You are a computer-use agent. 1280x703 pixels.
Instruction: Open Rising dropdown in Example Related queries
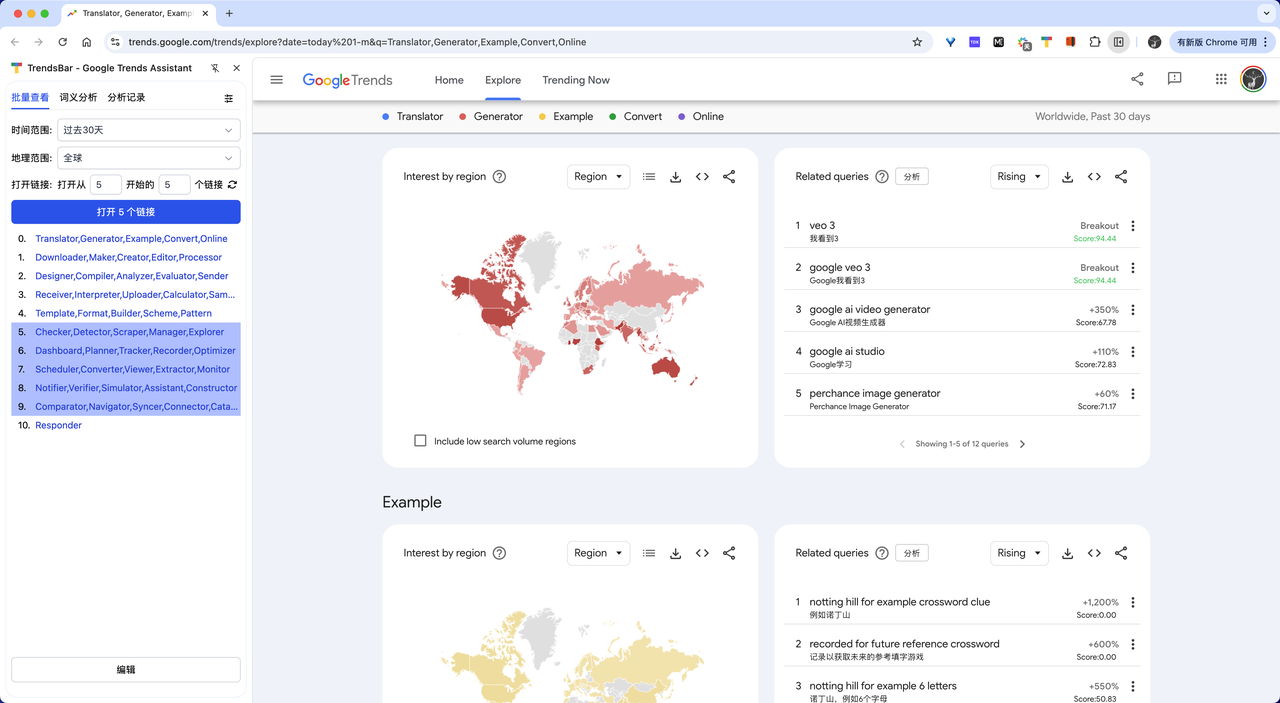coord(1019,553)
